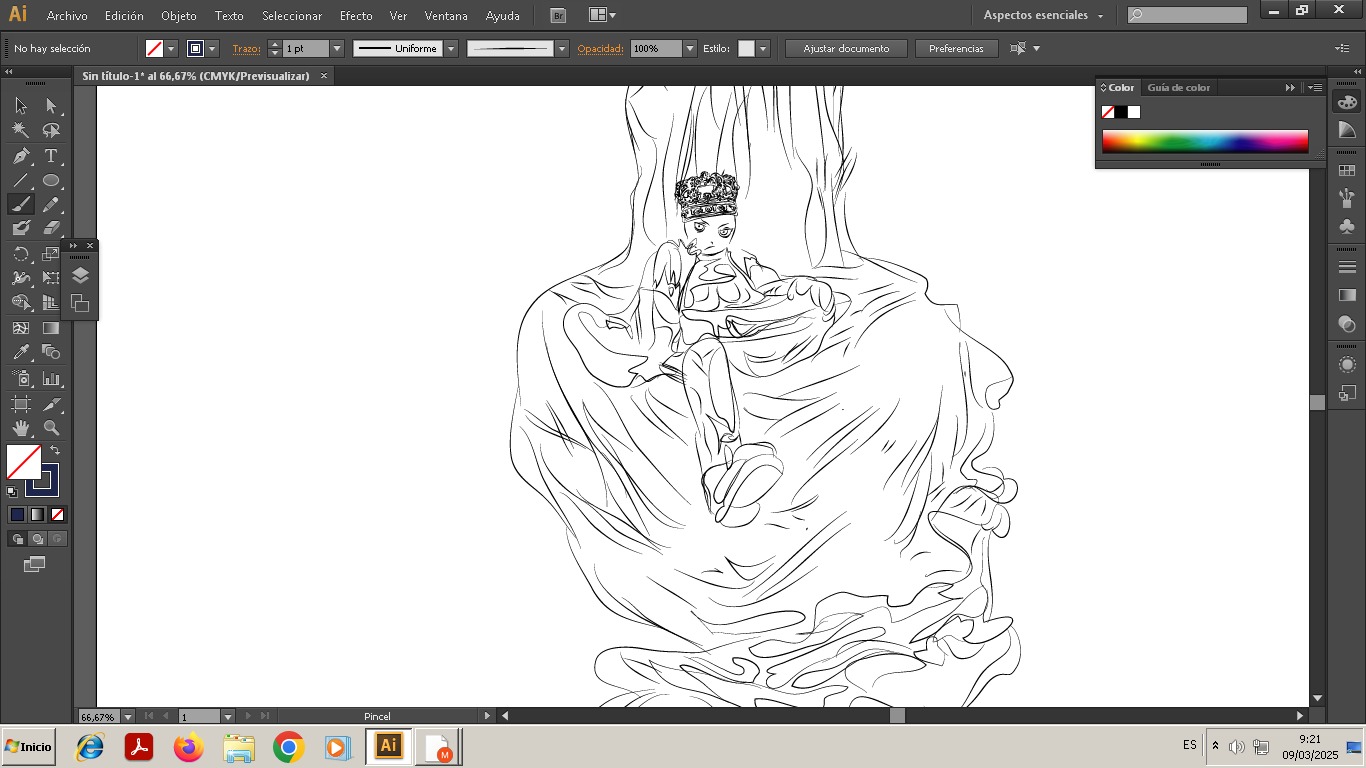Screen dimensions: 1366x768
Task: Open Estilo graphic style dropdown
Action: [763, 48]
